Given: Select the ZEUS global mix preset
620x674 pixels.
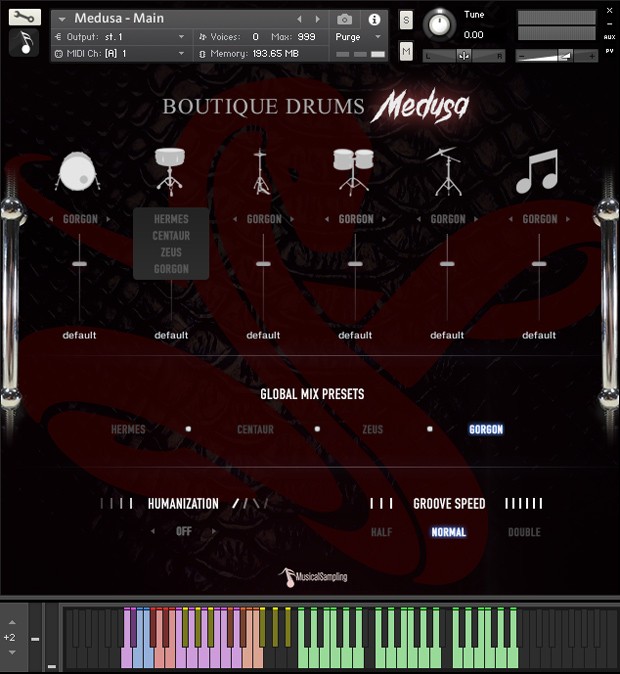Looking at the screenshot, I should [x=372, y=429].
